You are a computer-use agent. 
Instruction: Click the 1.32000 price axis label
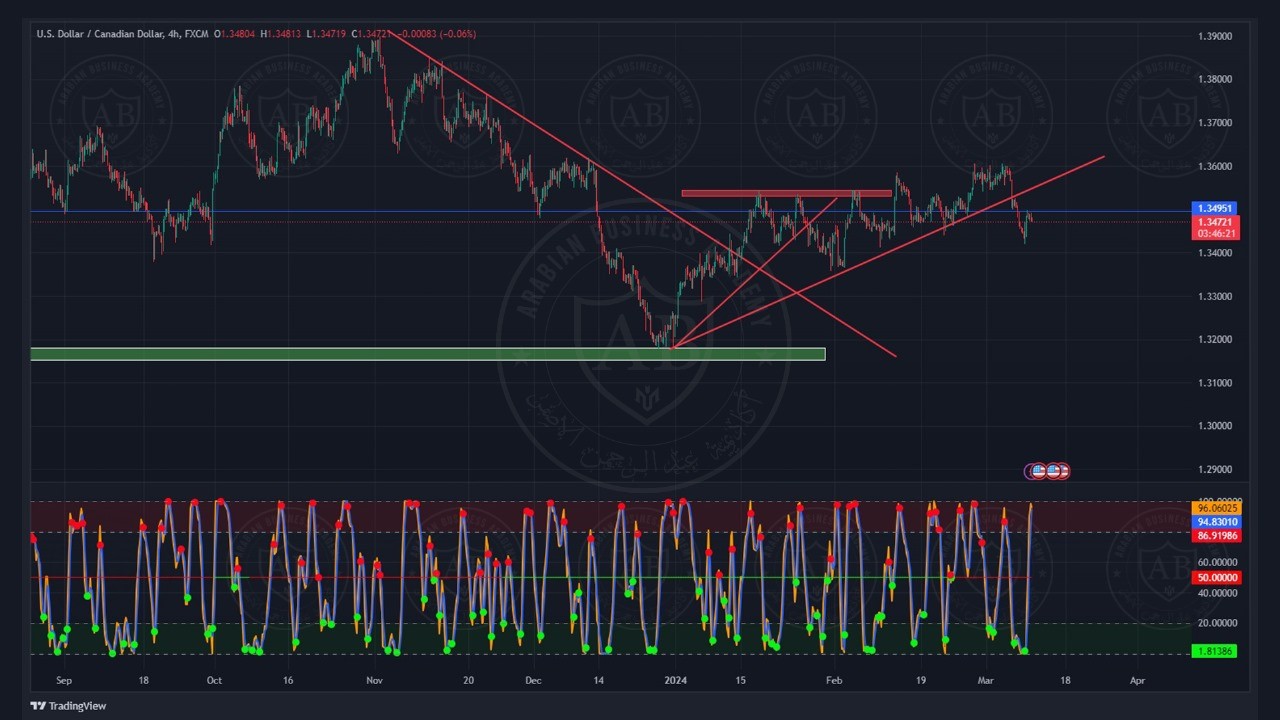click(x=1214, y=339)
